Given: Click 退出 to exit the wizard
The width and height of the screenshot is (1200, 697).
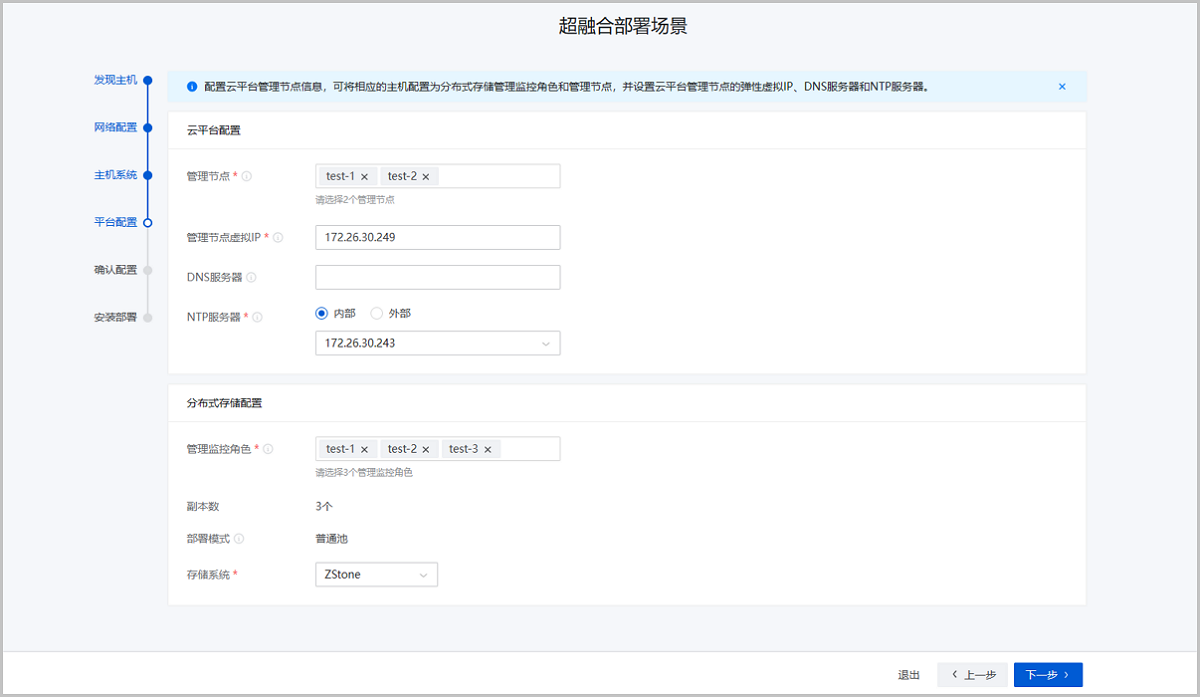Looking at the screenshot, I should coord(908,675).
